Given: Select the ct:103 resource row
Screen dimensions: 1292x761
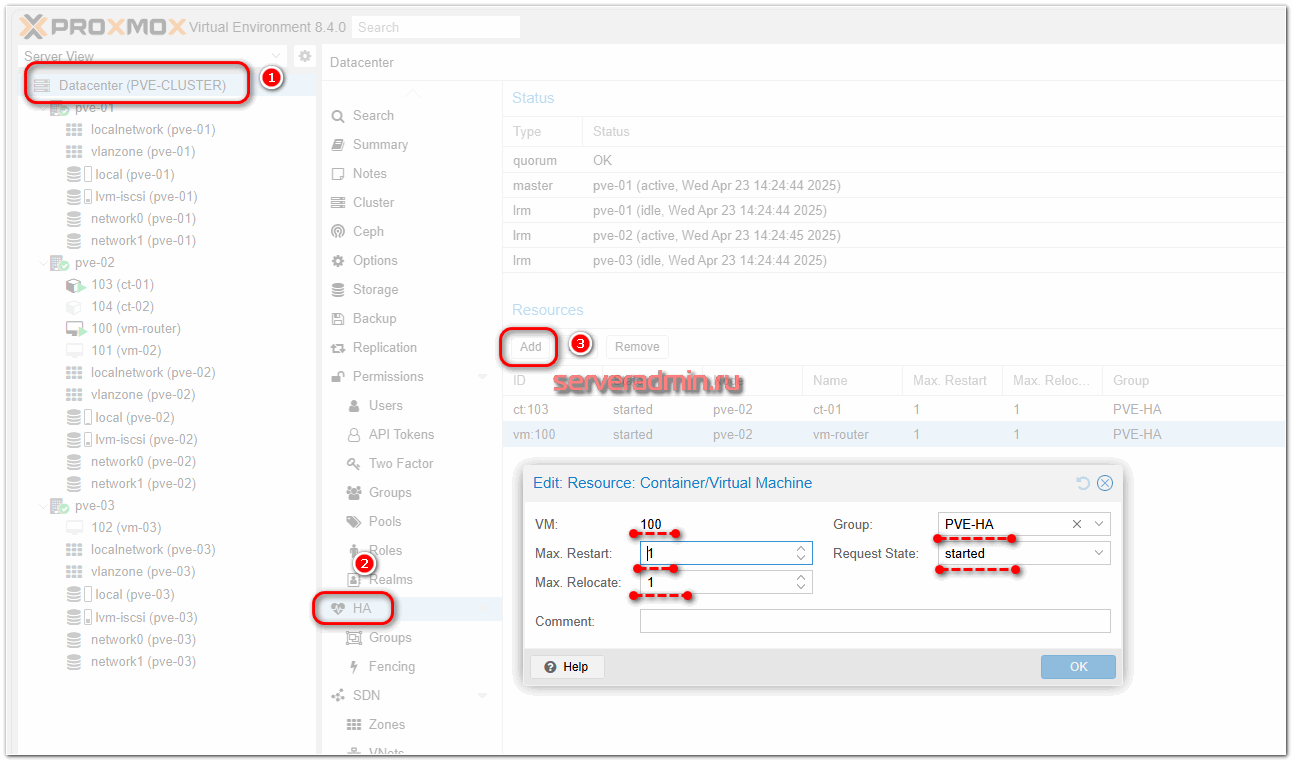Looking at the screenshot, I should 894,409.
